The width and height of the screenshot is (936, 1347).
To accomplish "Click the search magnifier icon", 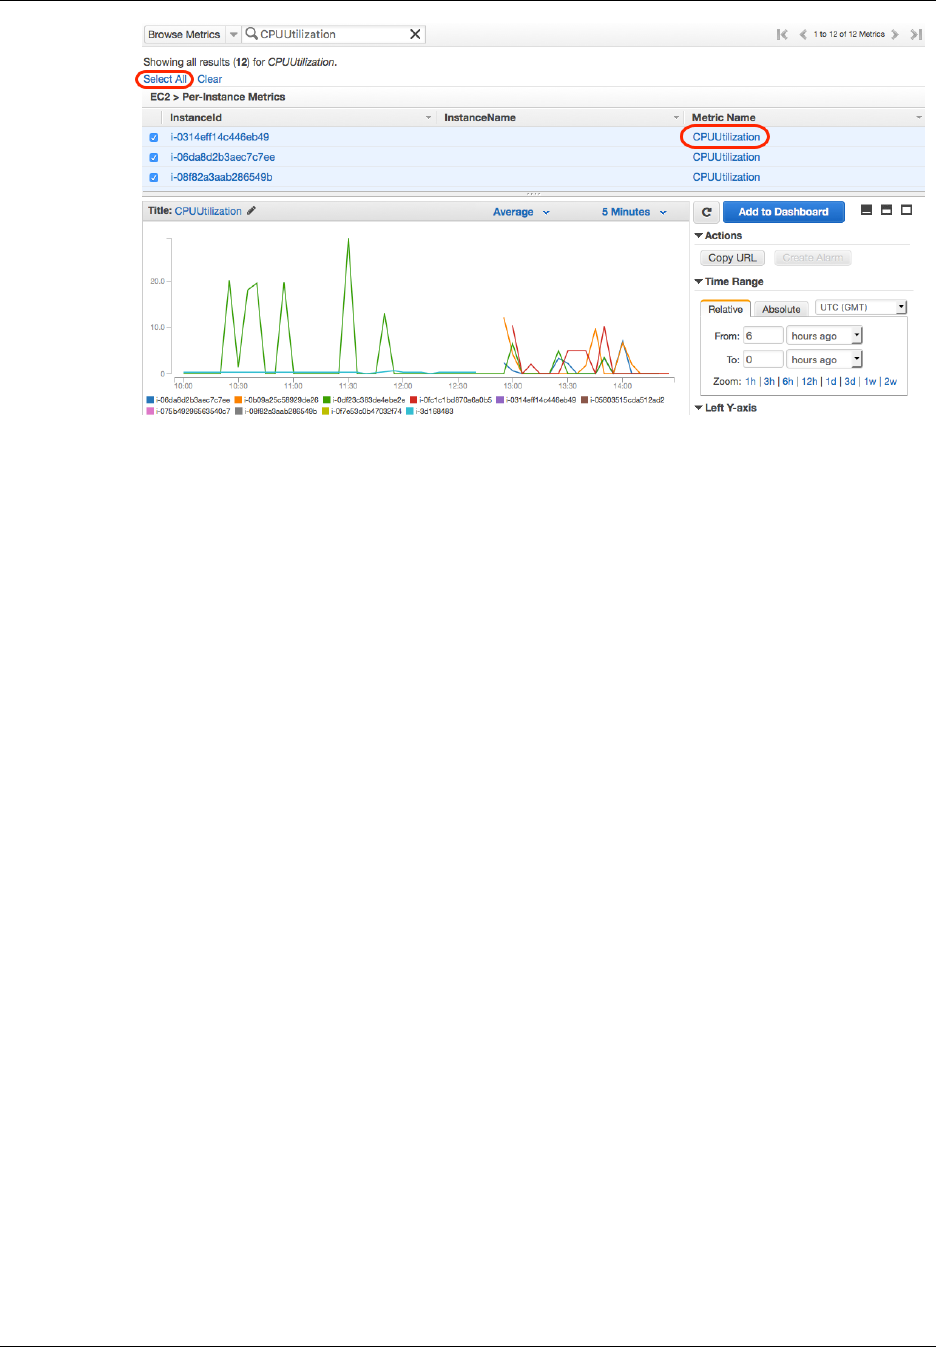I will point(251,34).
